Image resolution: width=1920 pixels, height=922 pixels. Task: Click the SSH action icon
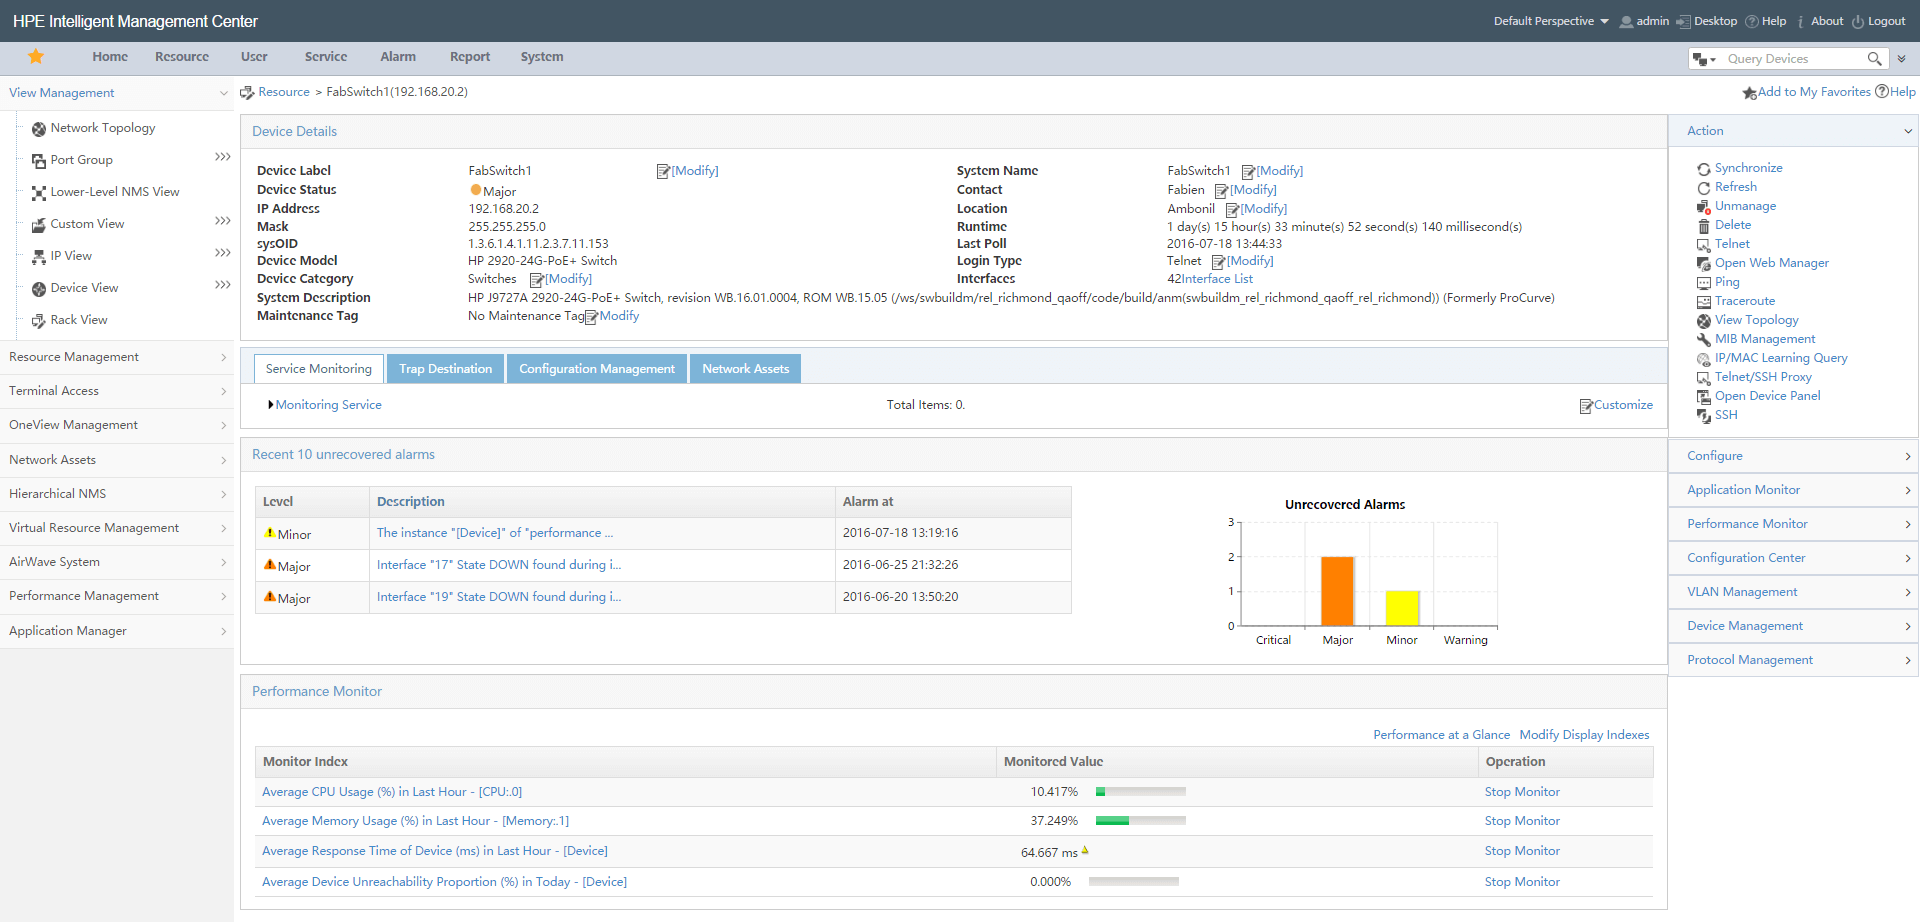click(1703, 416)
